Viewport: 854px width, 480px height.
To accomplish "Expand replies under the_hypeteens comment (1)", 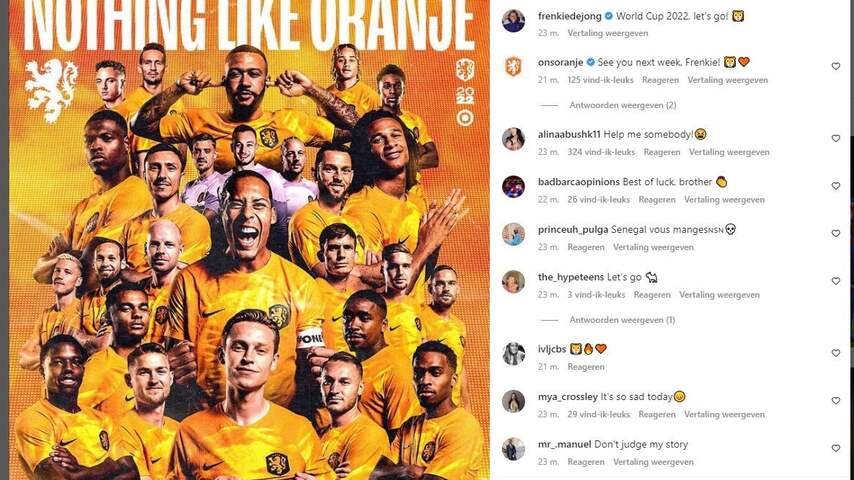I will tap(622, 320).
